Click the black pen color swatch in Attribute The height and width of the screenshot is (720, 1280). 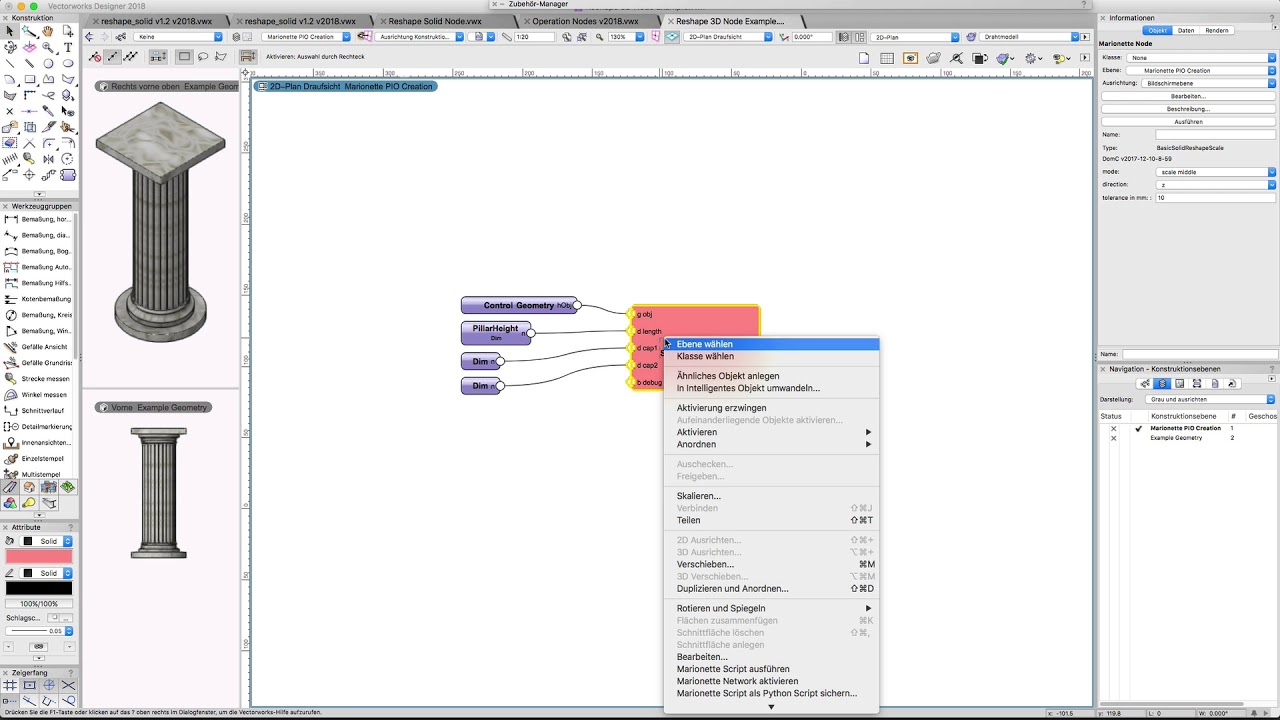pos(39,588)
